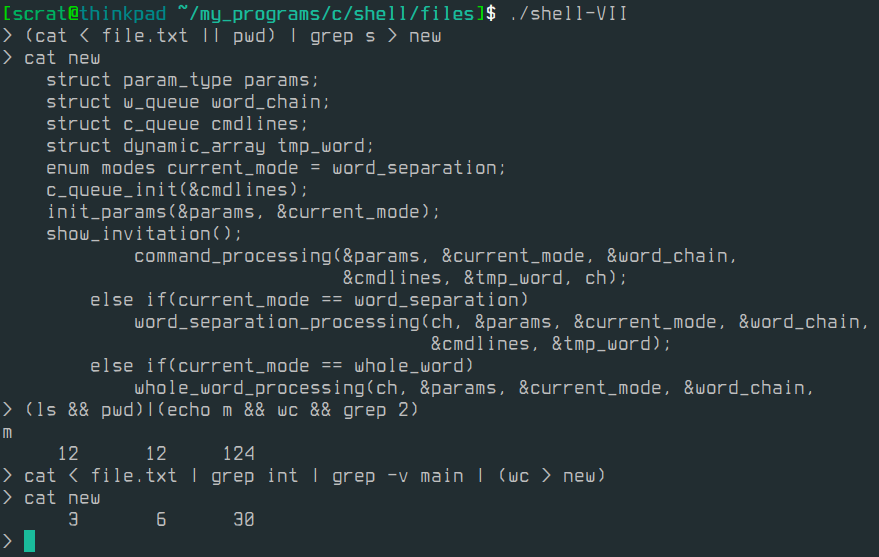Screen dimensions: 879x557
Task: Click the 'else if(current_mode == whole_word)' line
Action: coord(281,366)
